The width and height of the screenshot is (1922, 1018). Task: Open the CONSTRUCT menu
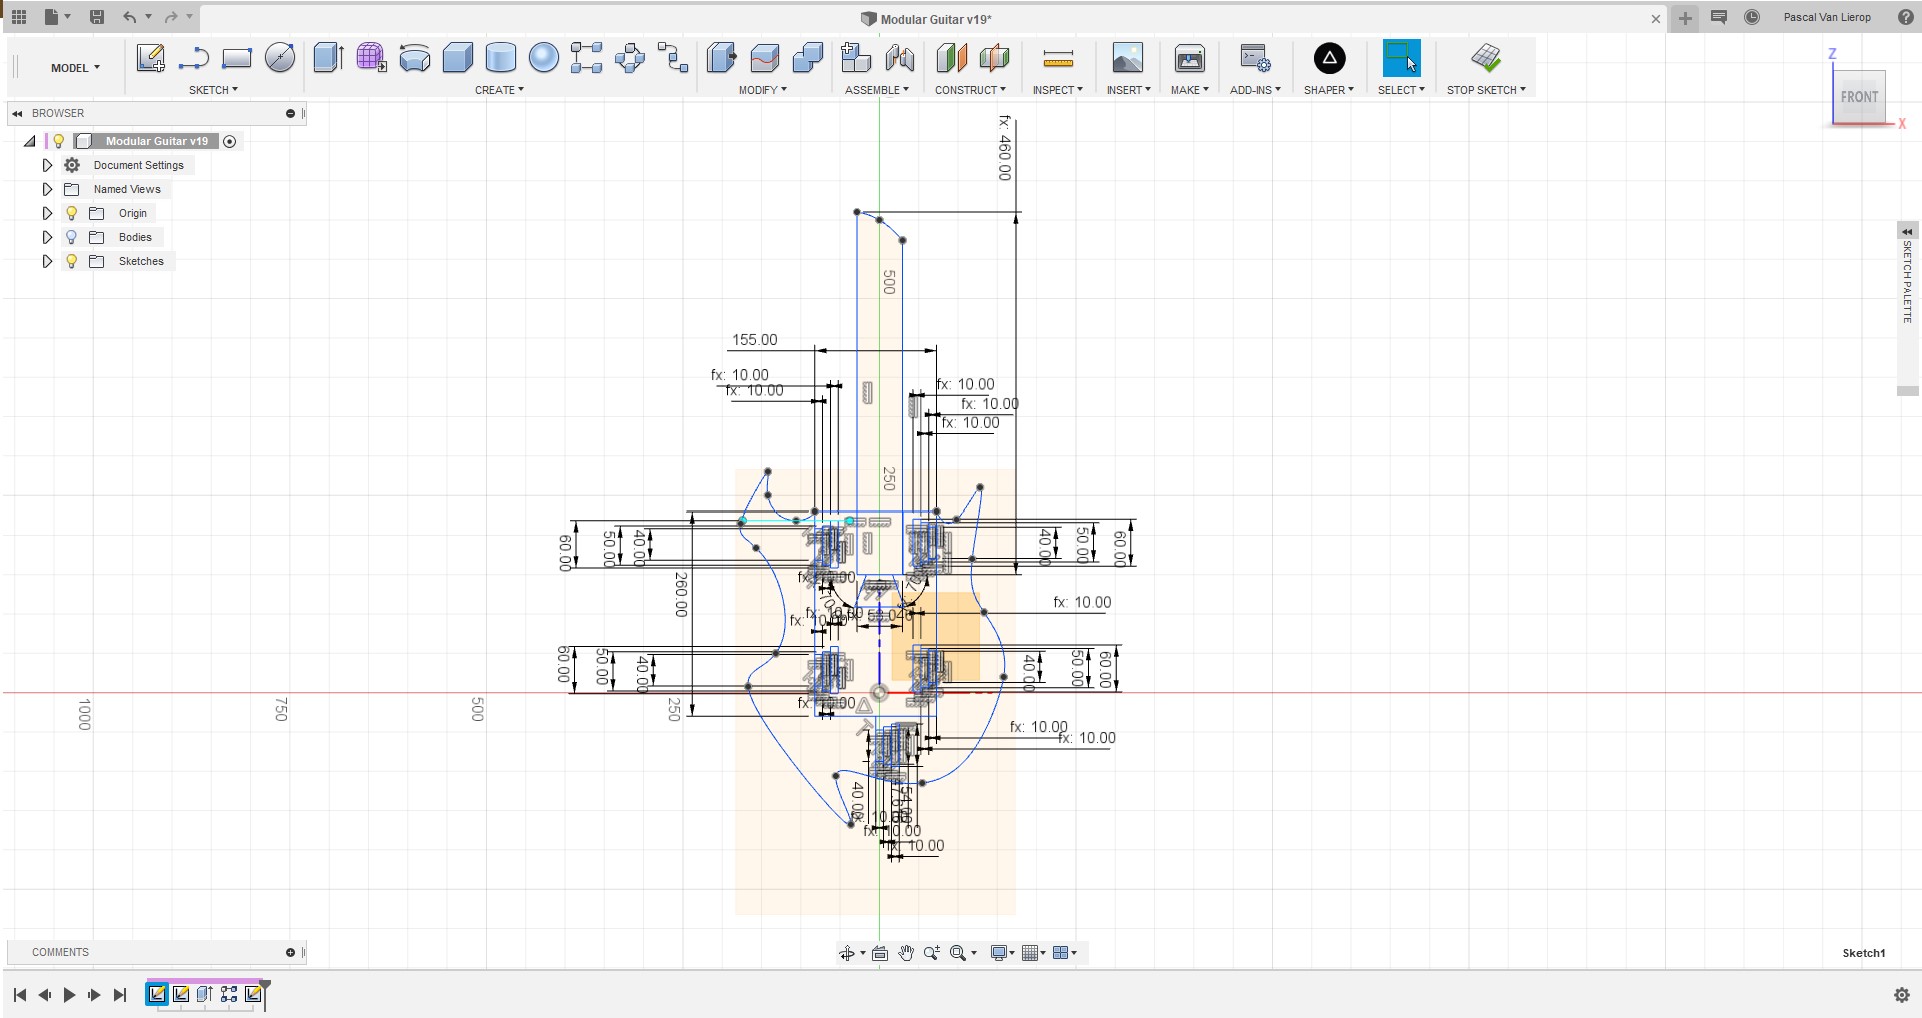click(x=970, y=90)
